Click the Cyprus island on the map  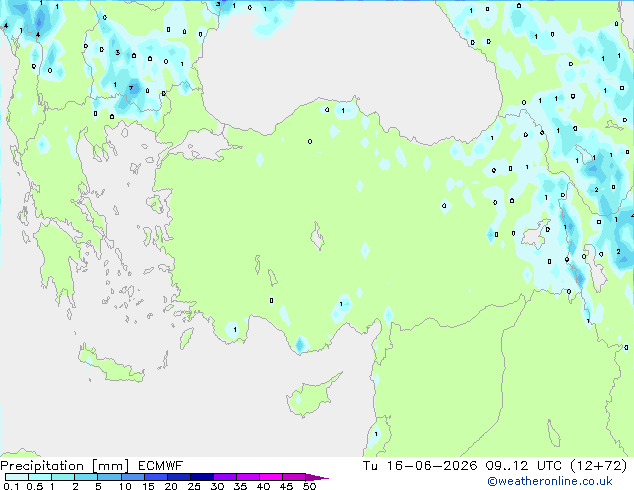(311, 396)
